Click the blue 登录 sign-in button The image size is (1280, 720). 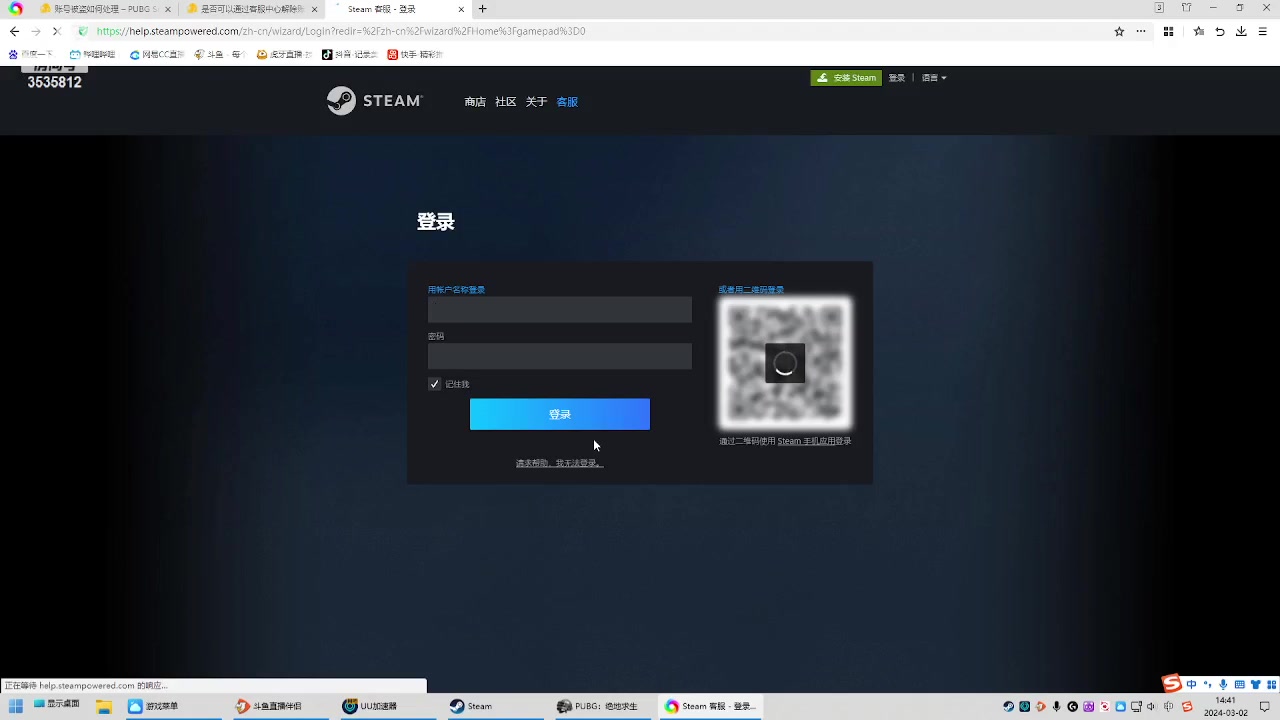[x=560, y=414]
